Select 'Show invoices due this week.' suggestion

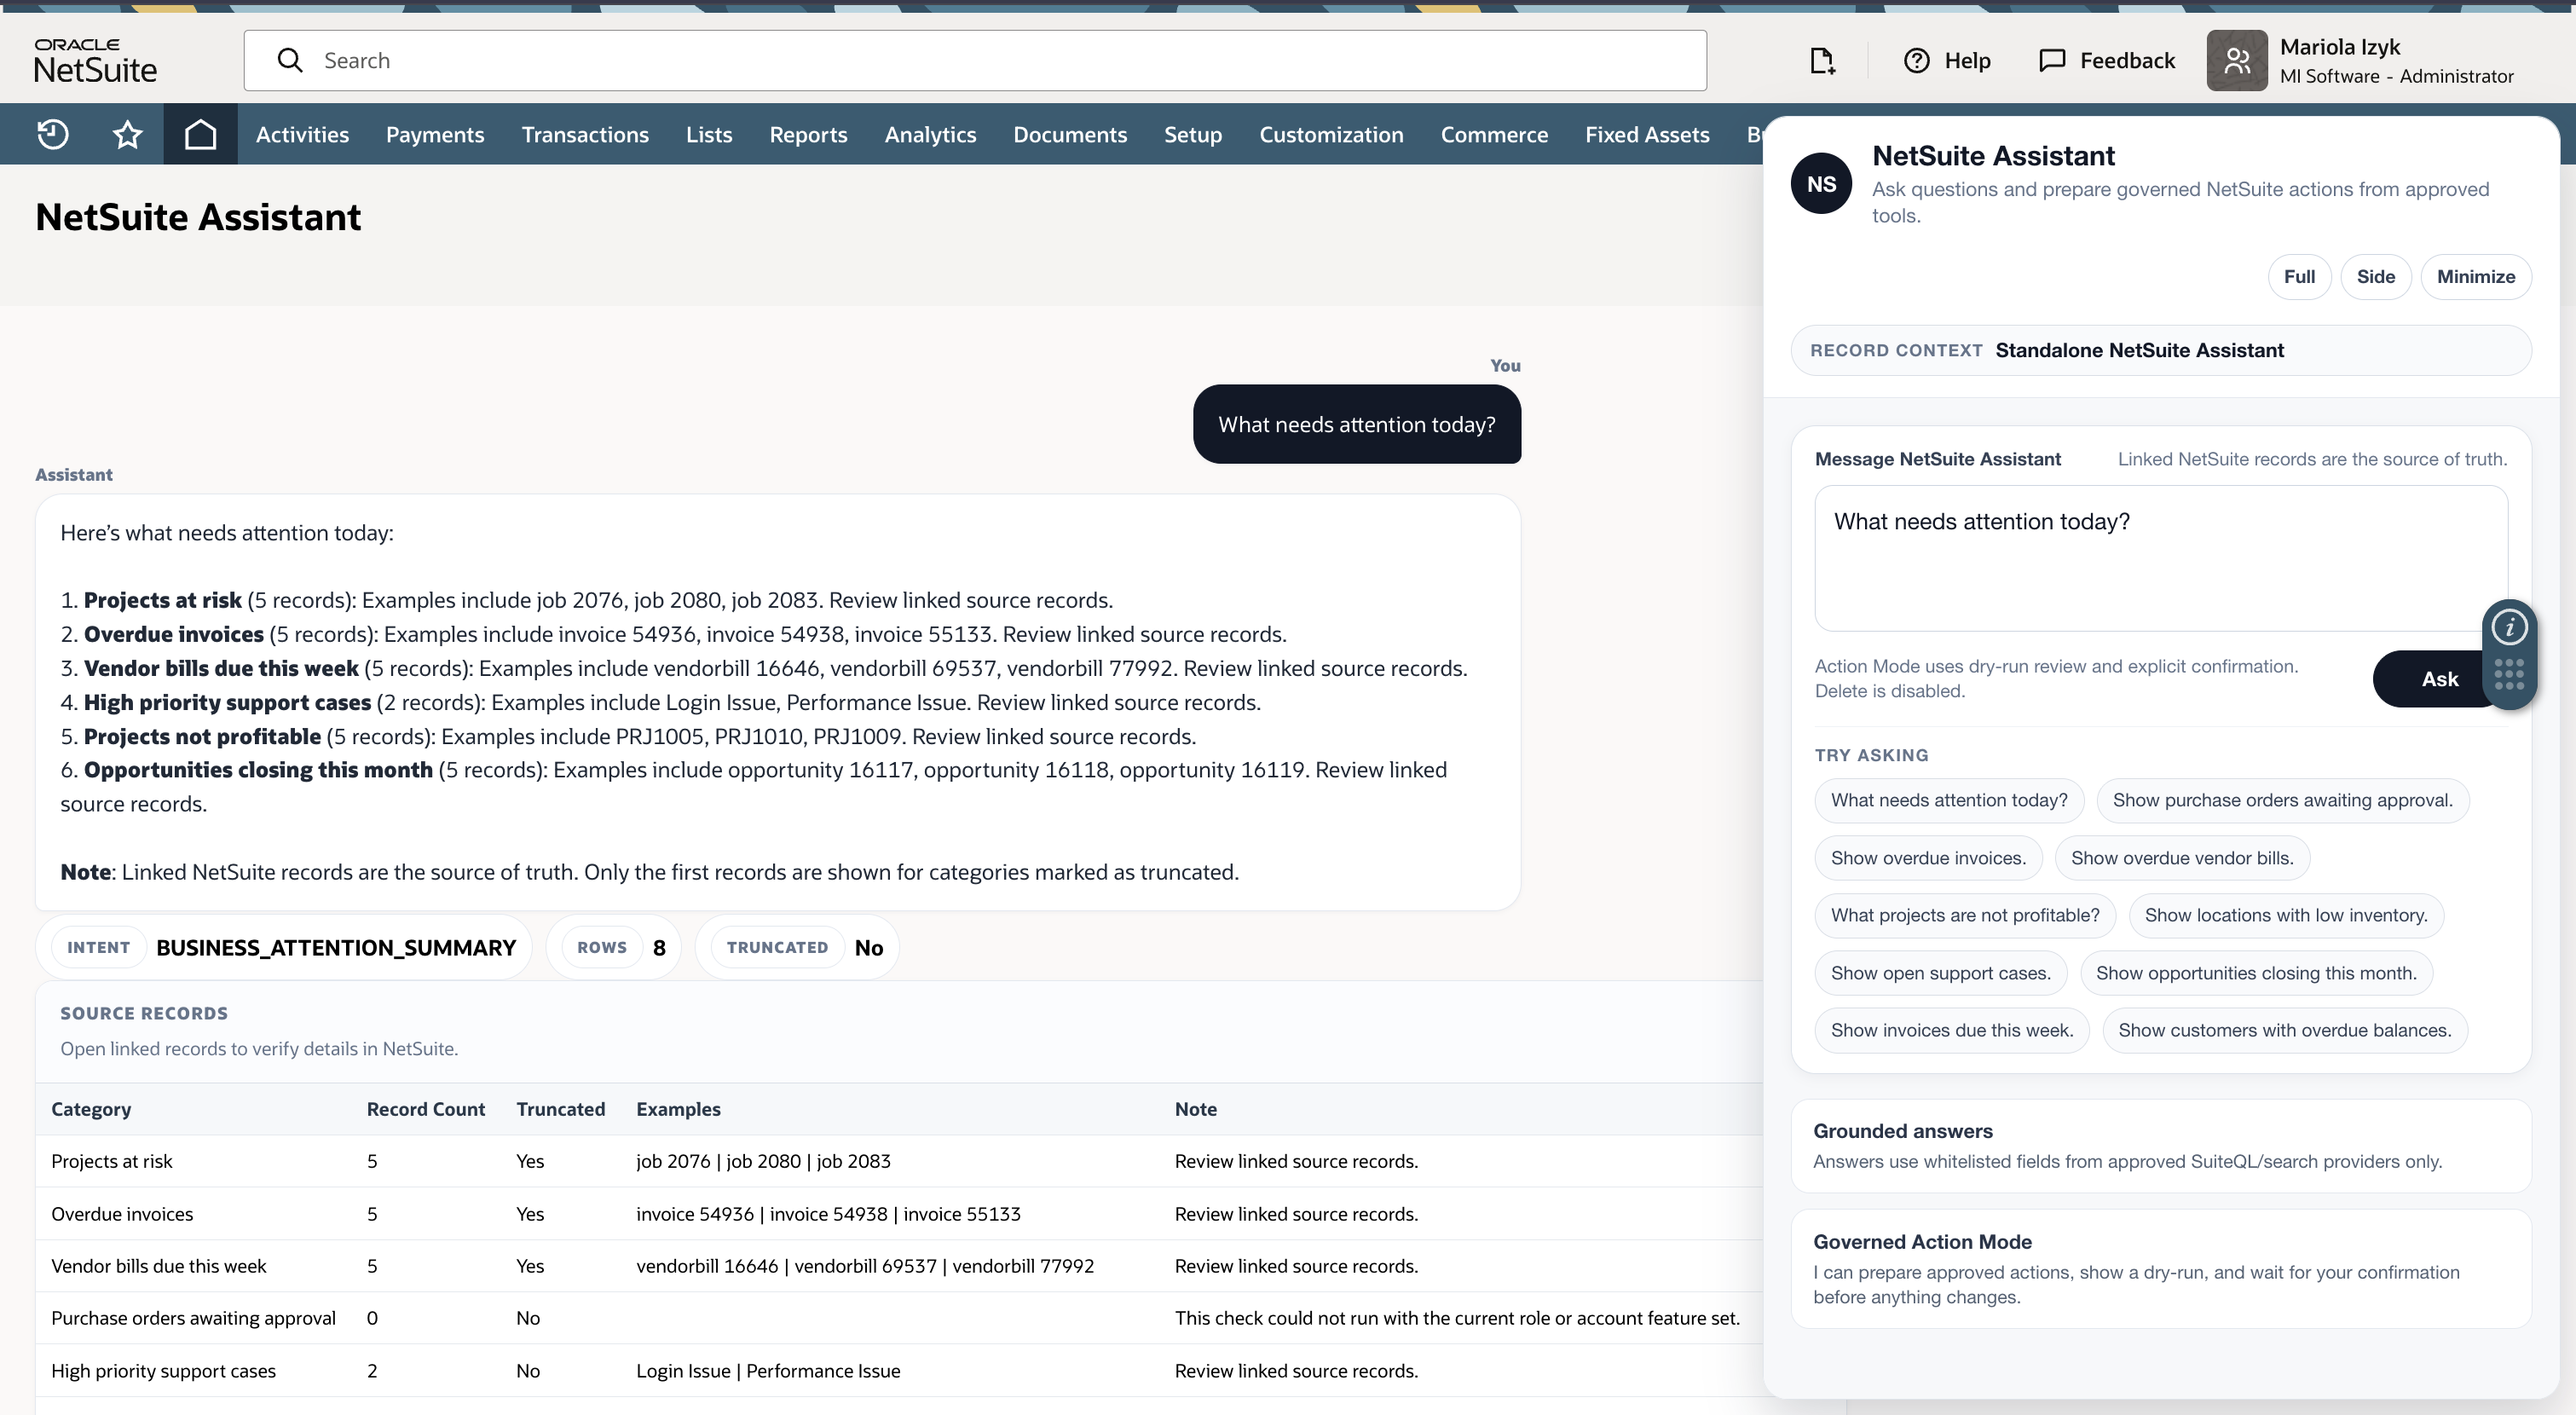coord(1952,1030)
